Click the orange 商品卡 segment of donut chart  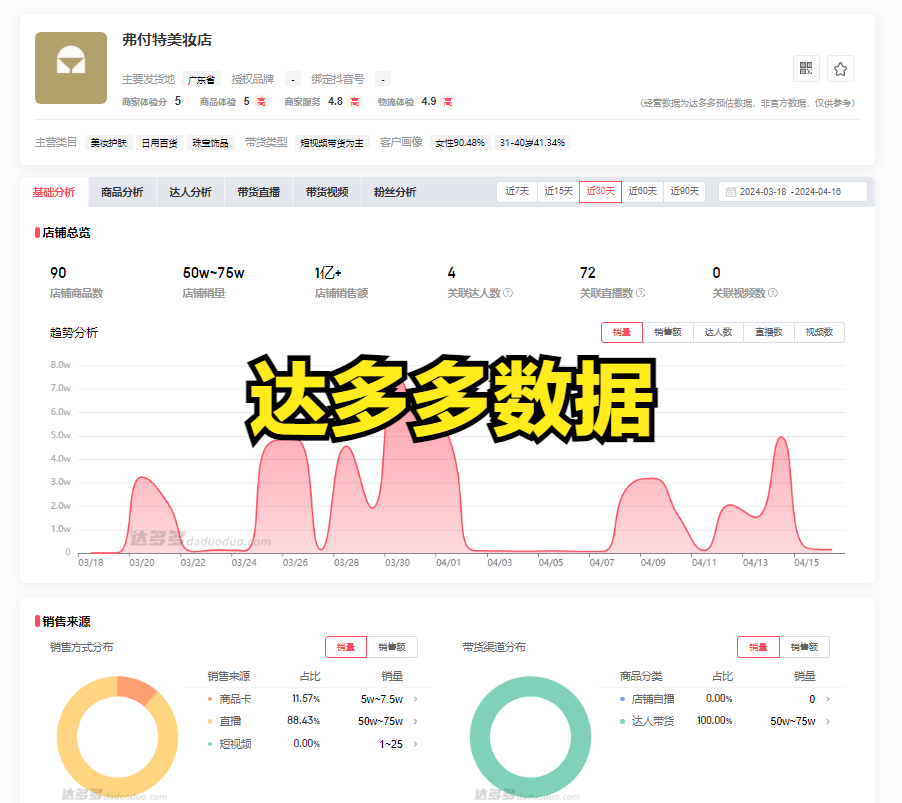137,688
